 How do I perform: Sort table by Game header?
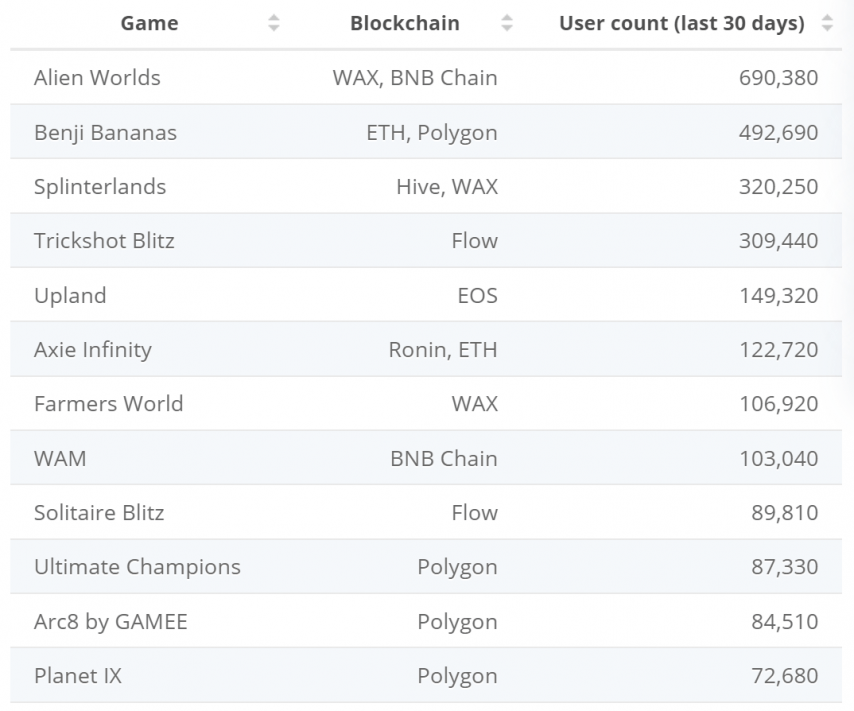149,24
